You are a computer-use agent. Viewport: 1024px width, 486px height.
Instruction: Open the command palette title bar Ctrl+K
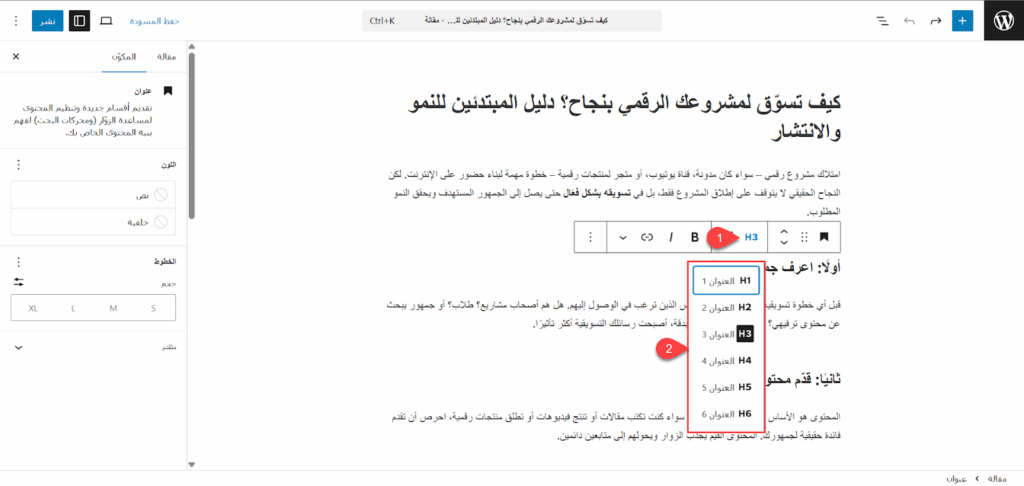[512, 21]
